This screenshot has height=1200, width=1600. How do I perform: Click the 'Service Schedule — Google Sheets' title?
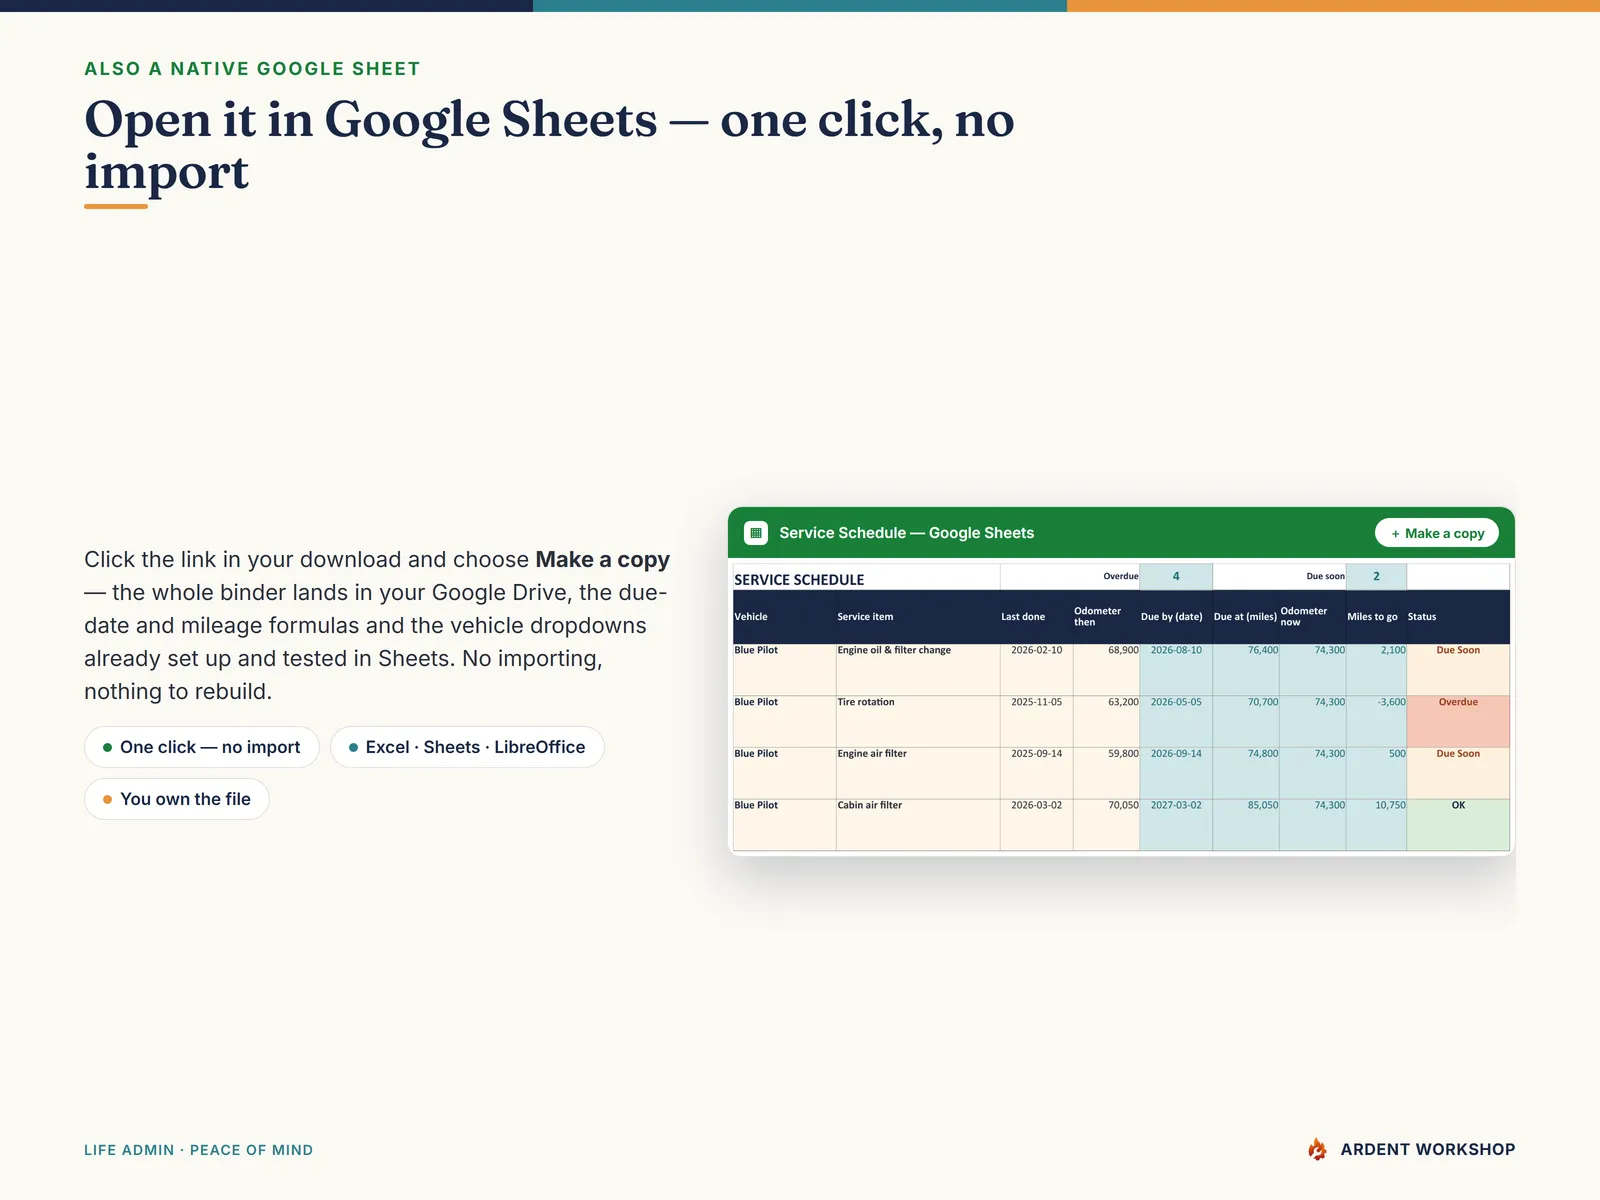(x=906, y=533)
